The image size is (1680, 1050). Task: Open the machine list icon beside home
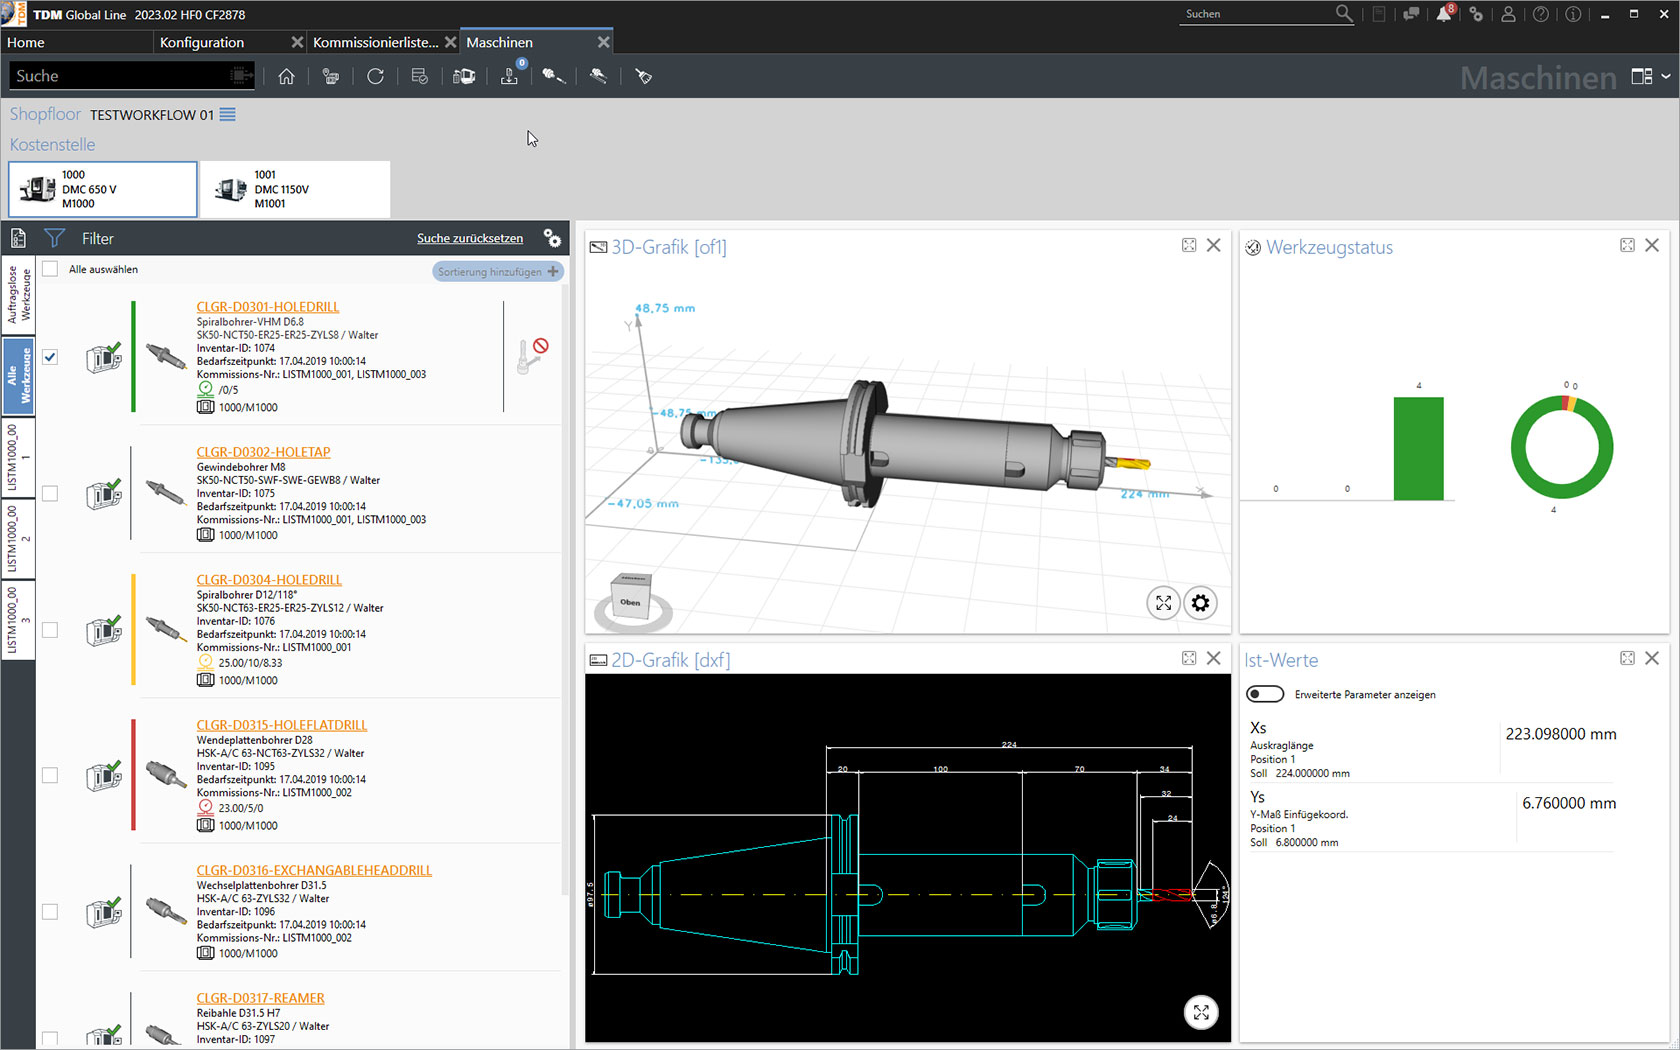(x=331, y=76)
